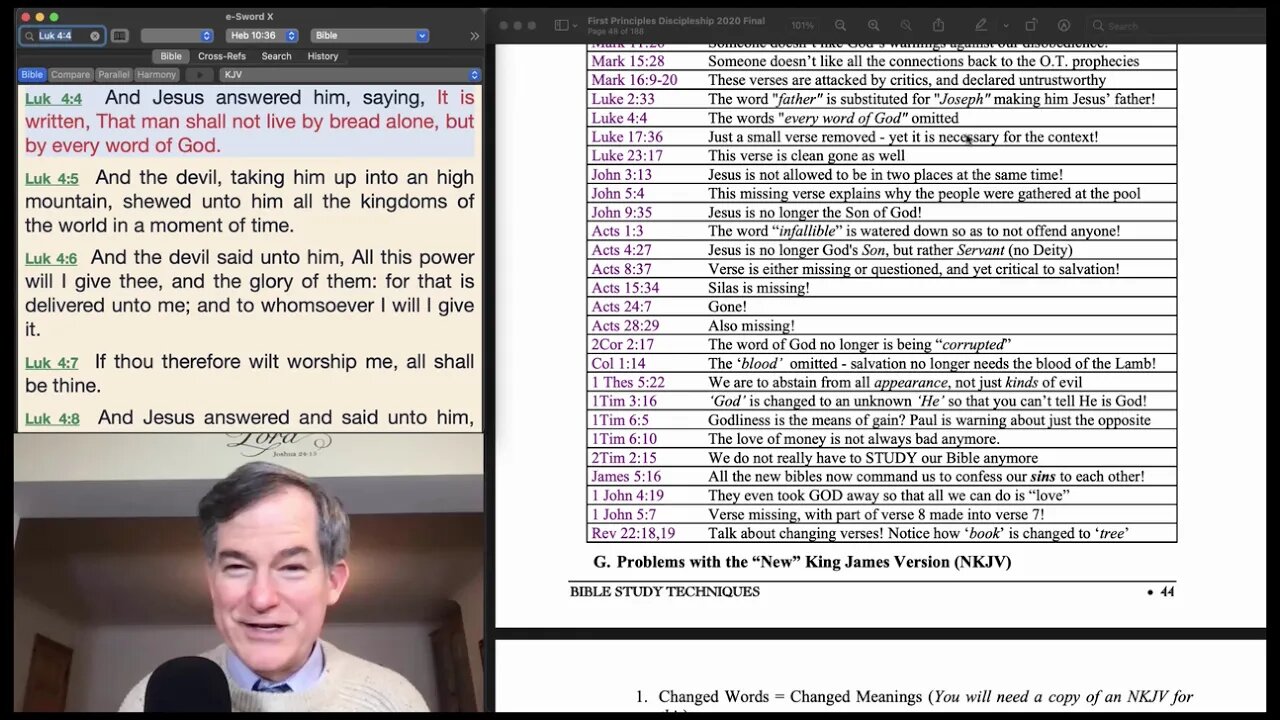Click the Mark 15:28 table cell
The width and height of the screenshot is (1280, 720).
pos(628,61)
